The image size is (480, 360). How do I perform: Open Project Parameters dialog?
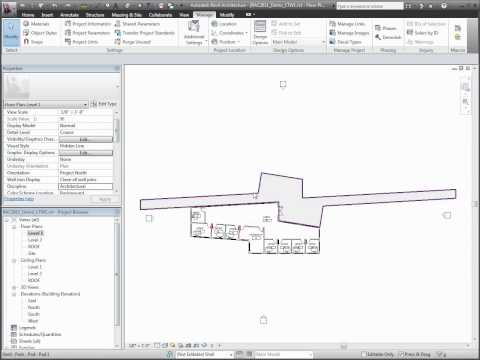pos(87,33)
